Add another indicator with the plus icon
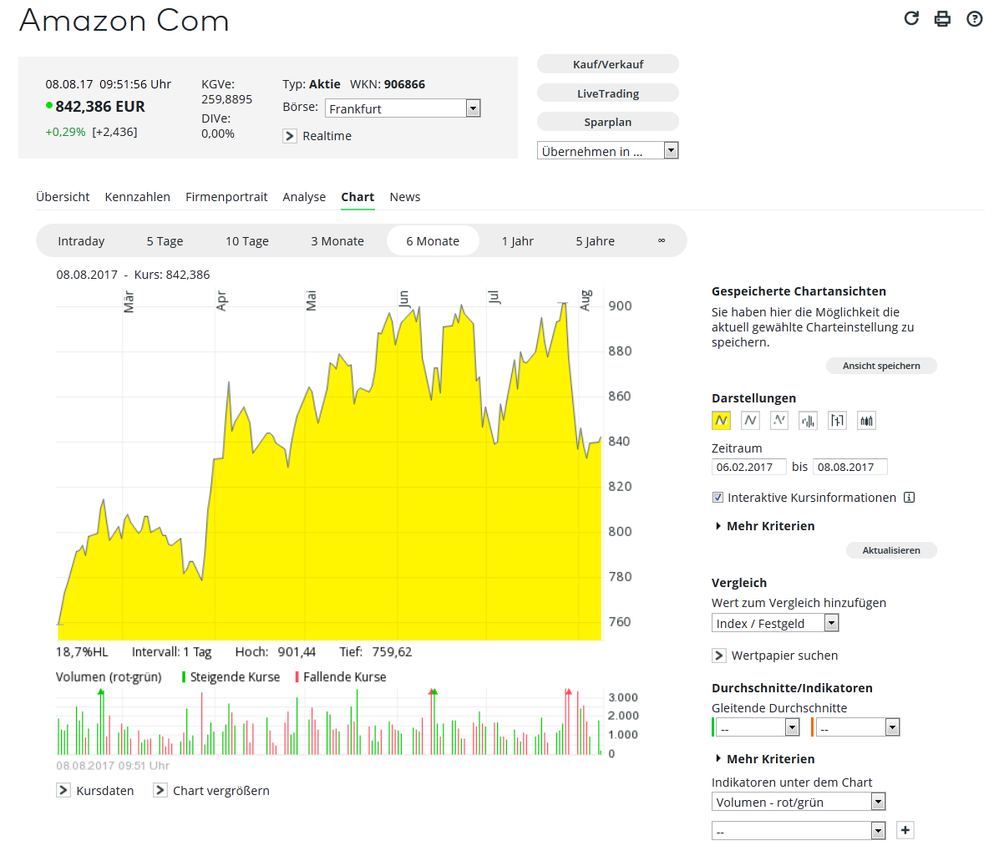 pyautogui.click(x=905, y=830)
